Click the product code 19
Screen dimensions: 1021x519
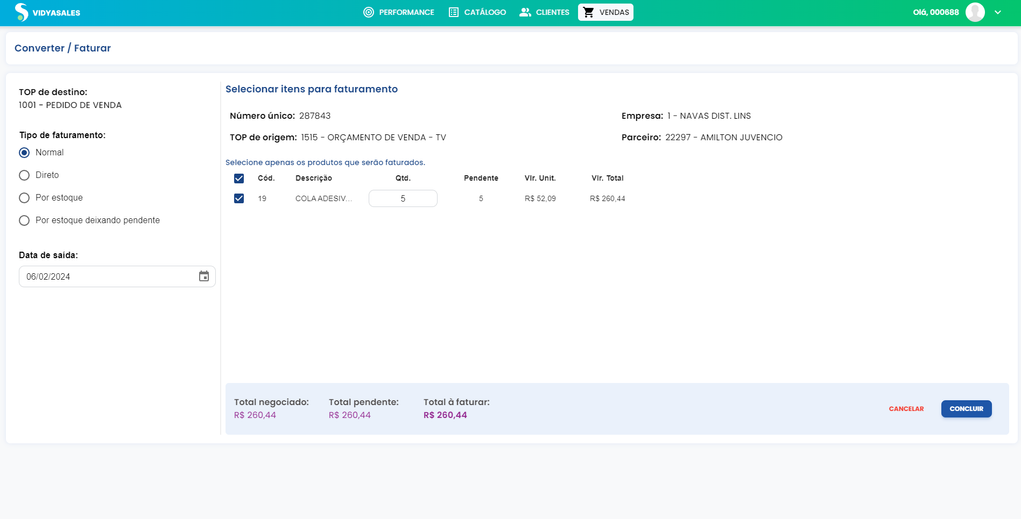point(262,199)
